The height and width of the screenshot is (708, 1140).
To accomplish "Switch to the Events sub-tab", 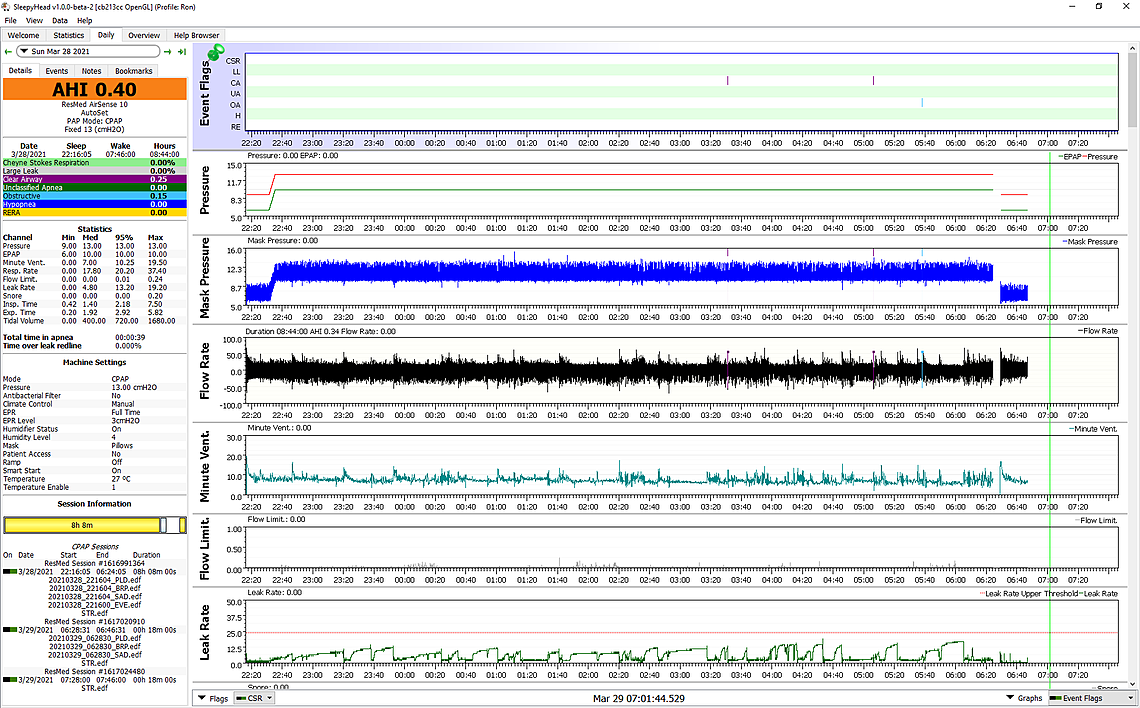I will tap(57, 71).
